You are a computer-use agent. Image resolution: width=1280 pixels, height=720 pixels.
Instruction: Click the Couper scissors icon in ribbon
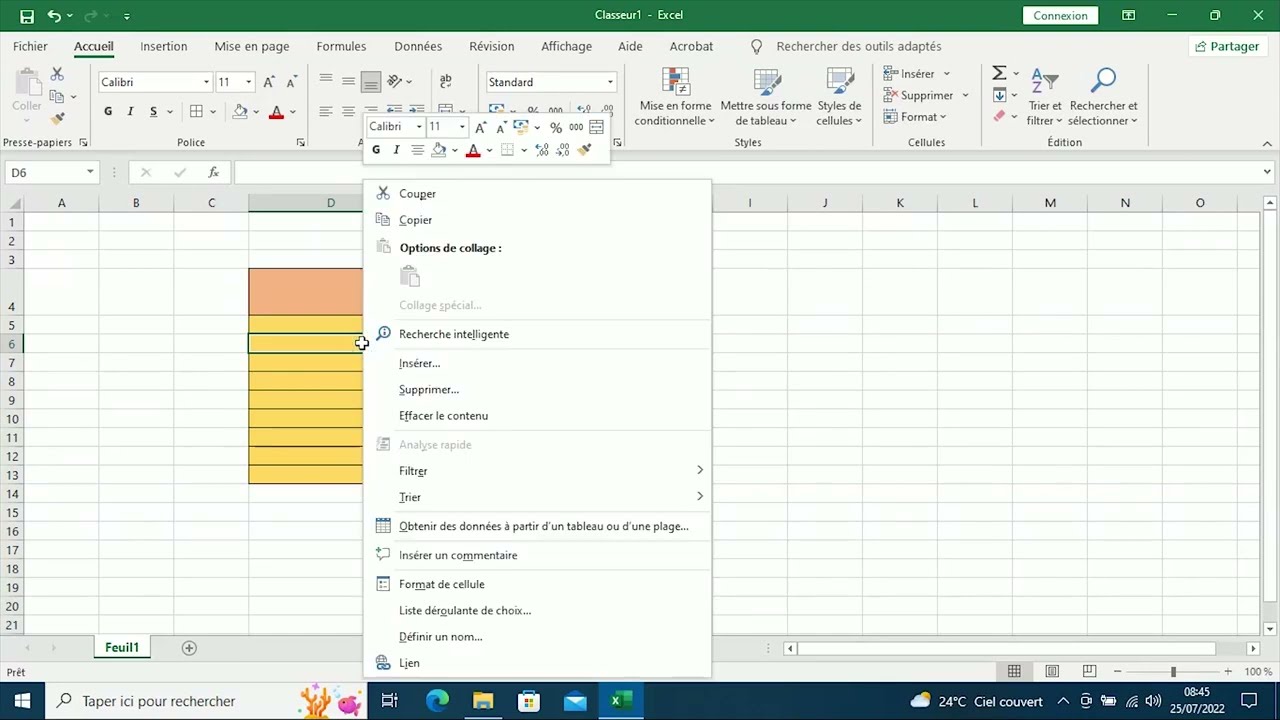pos(57,75)
